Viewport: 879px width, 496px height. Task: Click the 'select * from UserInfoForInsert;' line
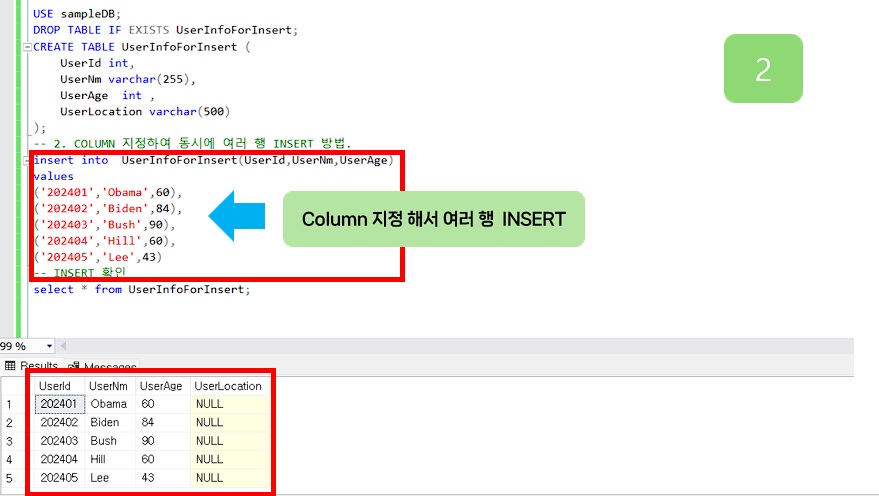(x=142, y=290)
